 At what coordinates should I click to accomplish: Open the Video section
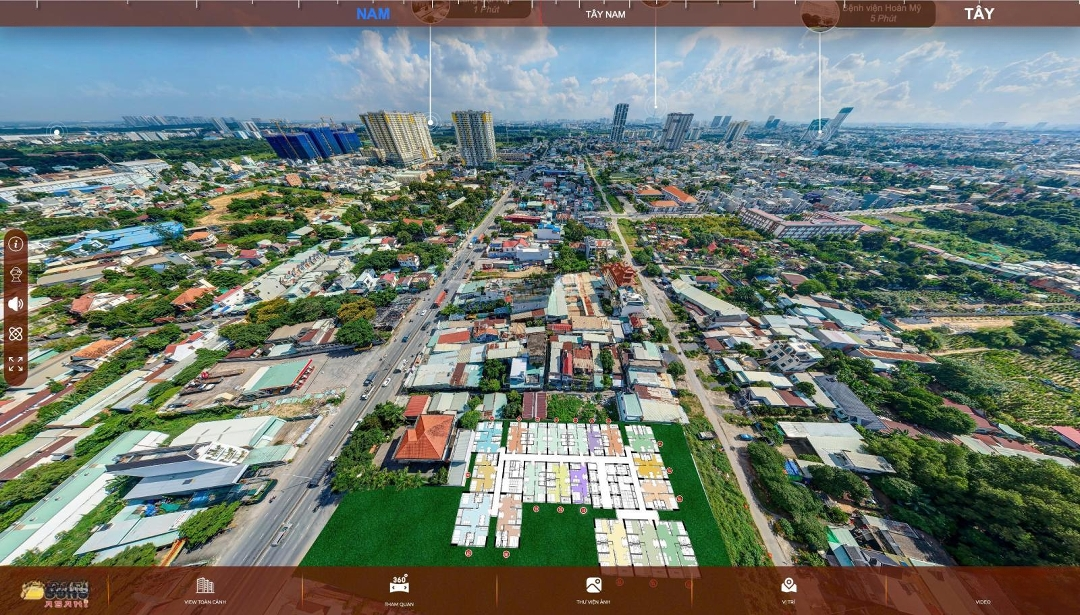pos(982,601)
